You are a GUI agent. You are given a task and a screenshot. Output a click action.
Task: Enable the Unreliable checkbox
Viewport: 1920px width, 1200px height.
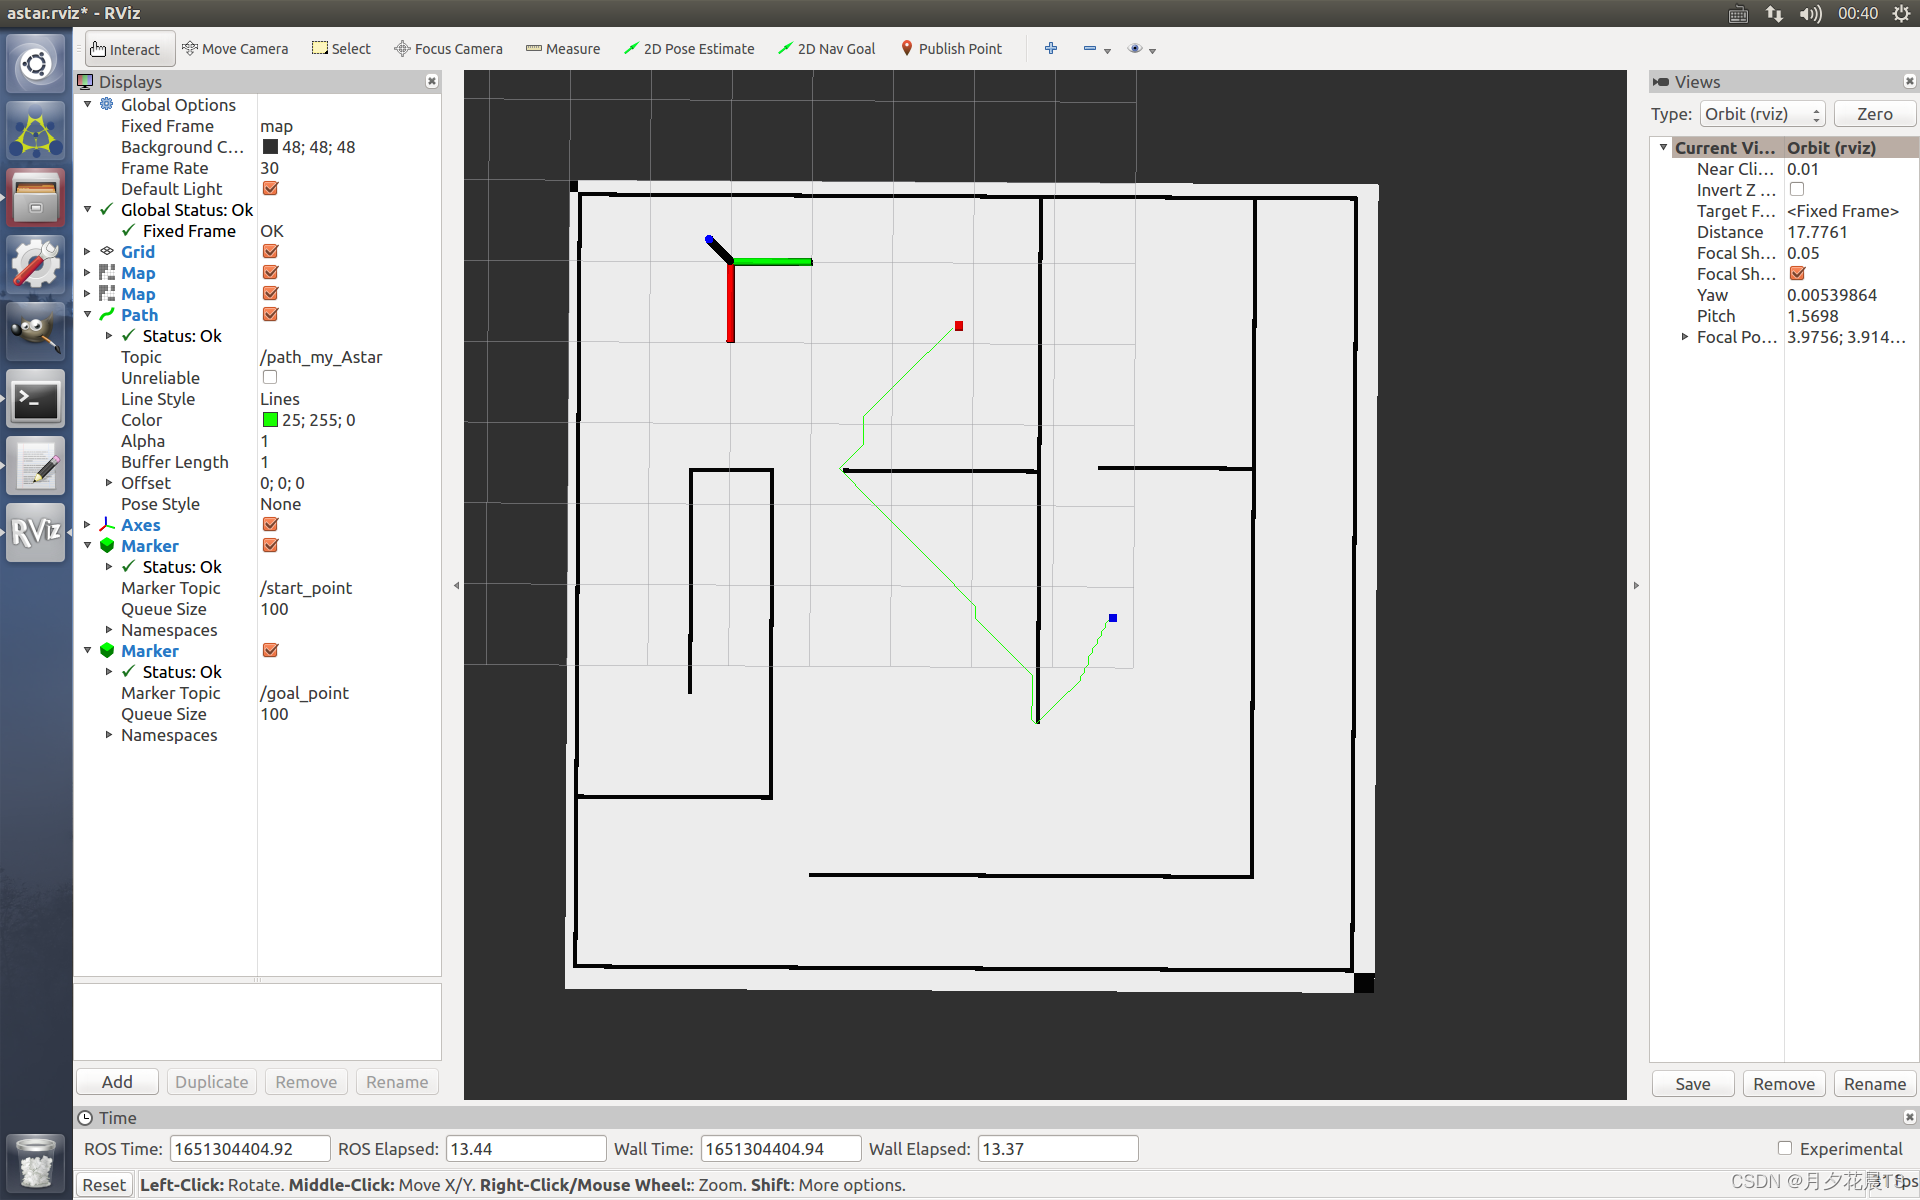click(x=270, y=377)
